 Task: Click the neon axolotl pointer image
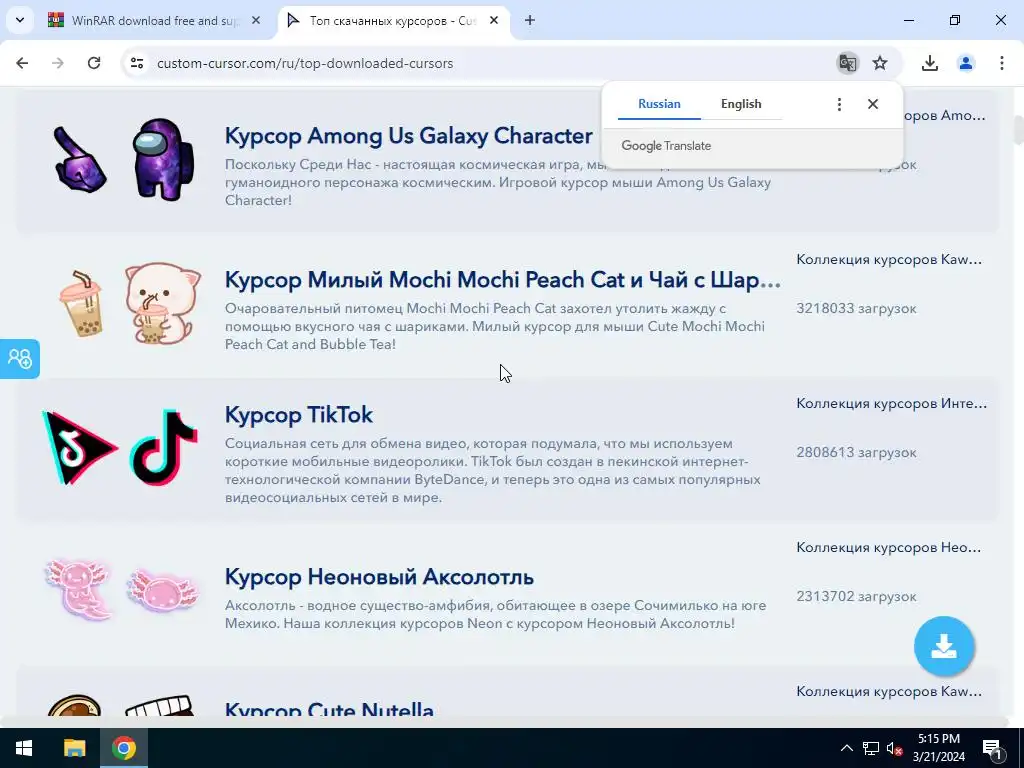pos(79,588)
